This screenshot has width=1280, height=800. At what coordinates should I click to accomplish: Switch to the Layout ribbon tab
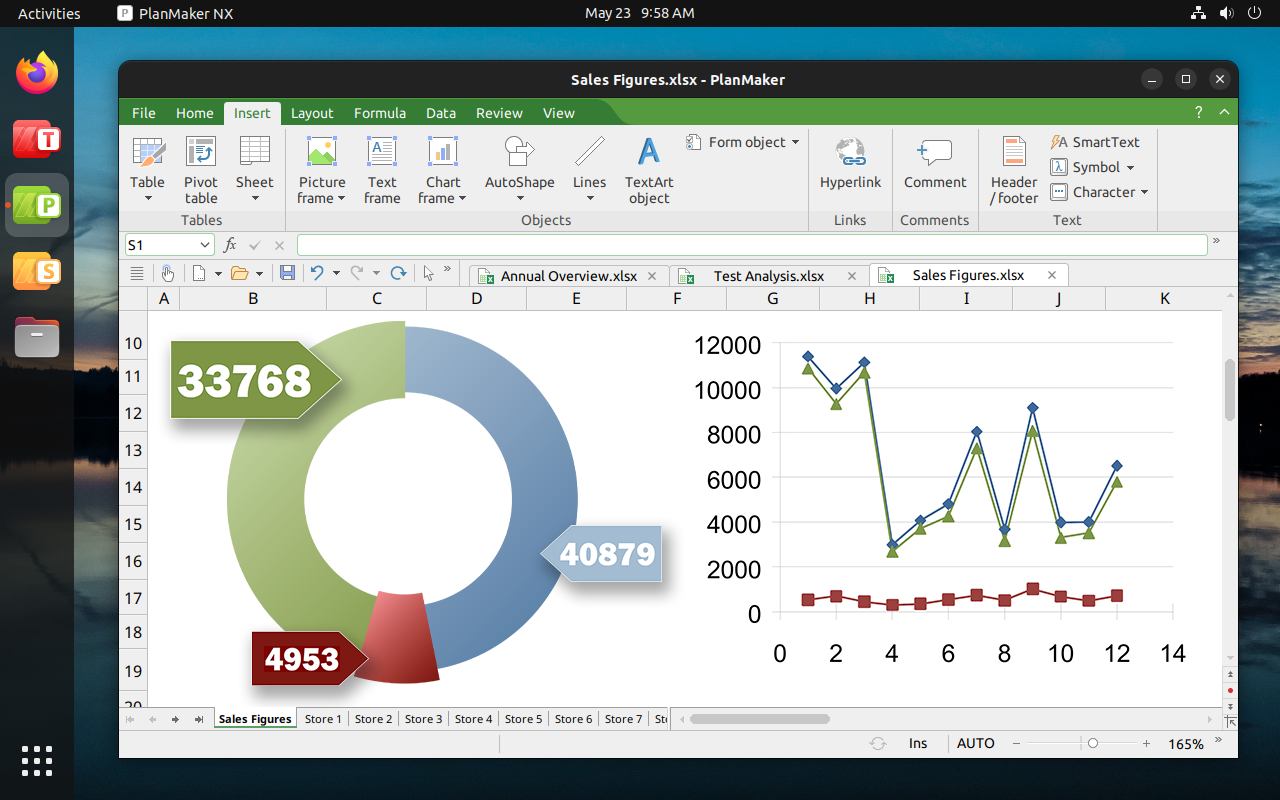click(x=312, y=113)
